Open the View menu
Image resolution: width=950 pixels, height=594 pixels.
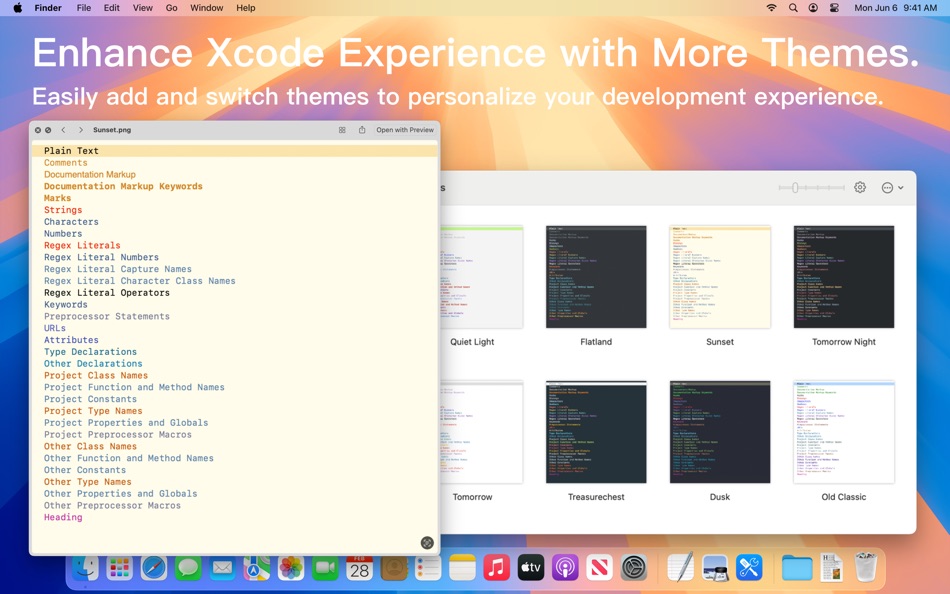142,8
